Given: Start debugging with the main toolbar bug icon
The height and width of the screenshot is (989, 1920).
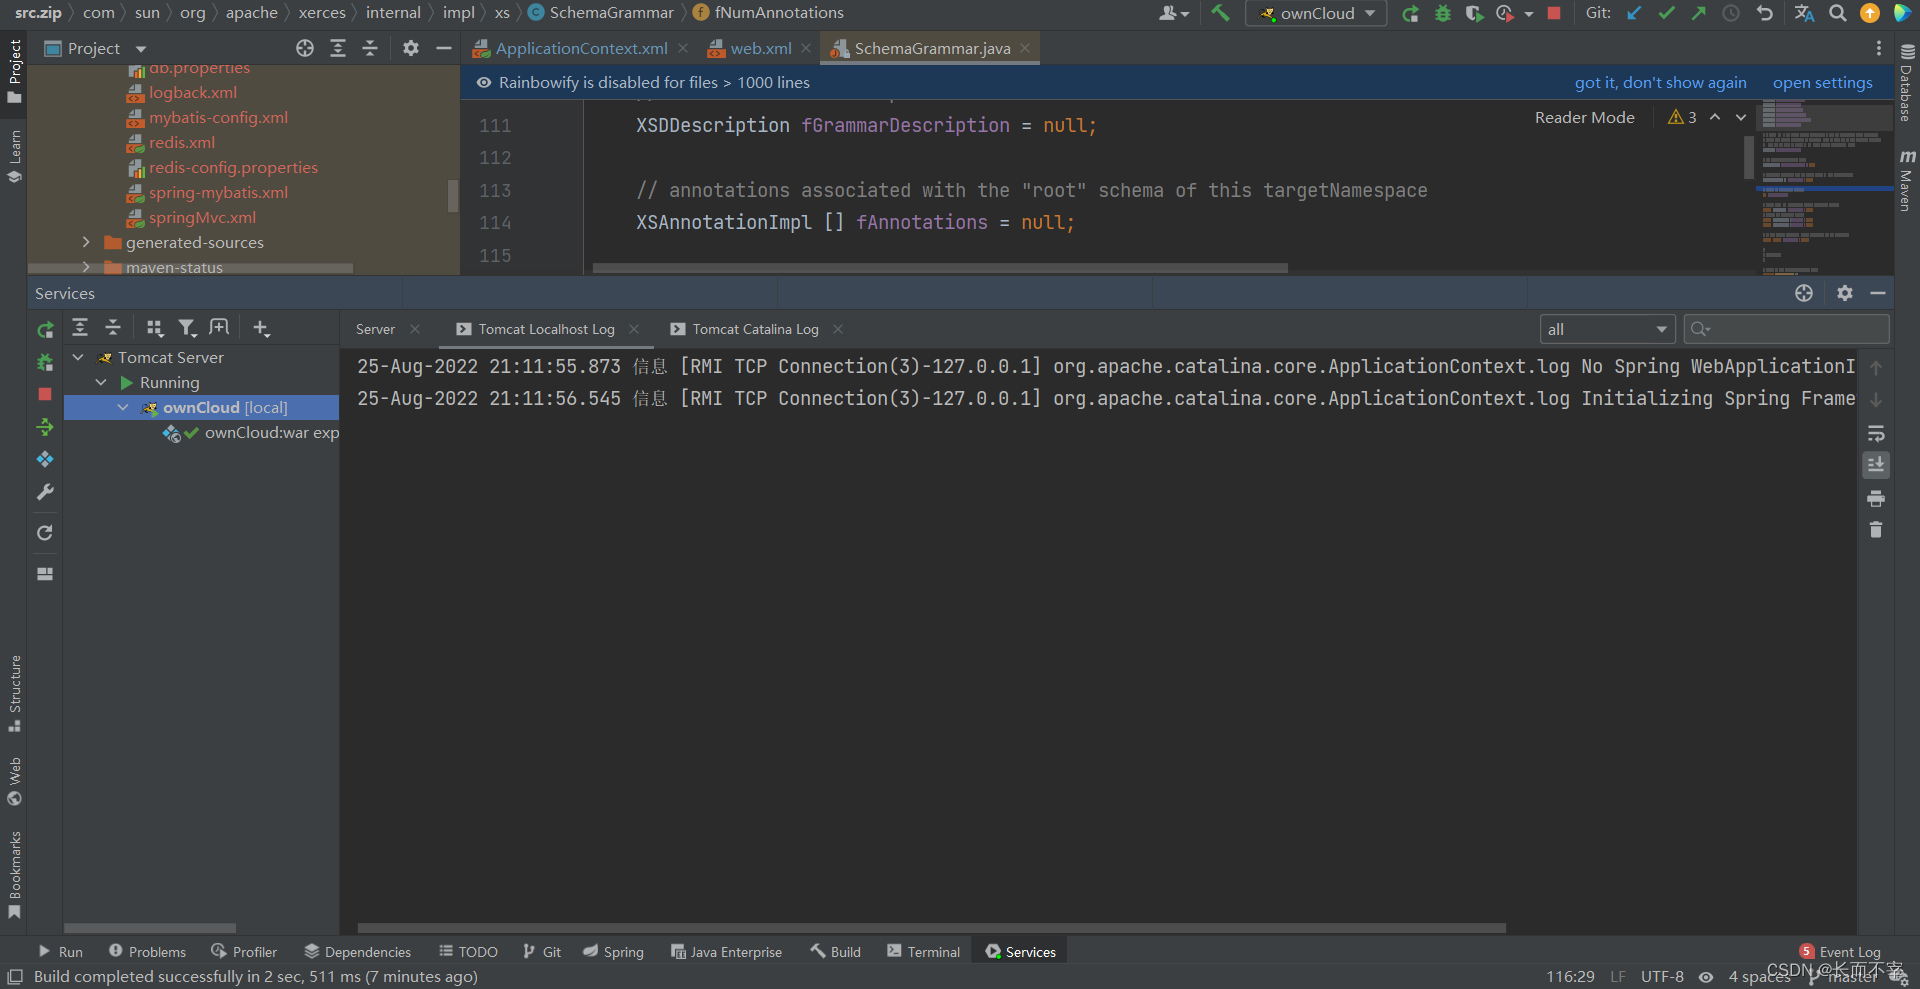Looking at the screenshot, I should click(1442, 13).
